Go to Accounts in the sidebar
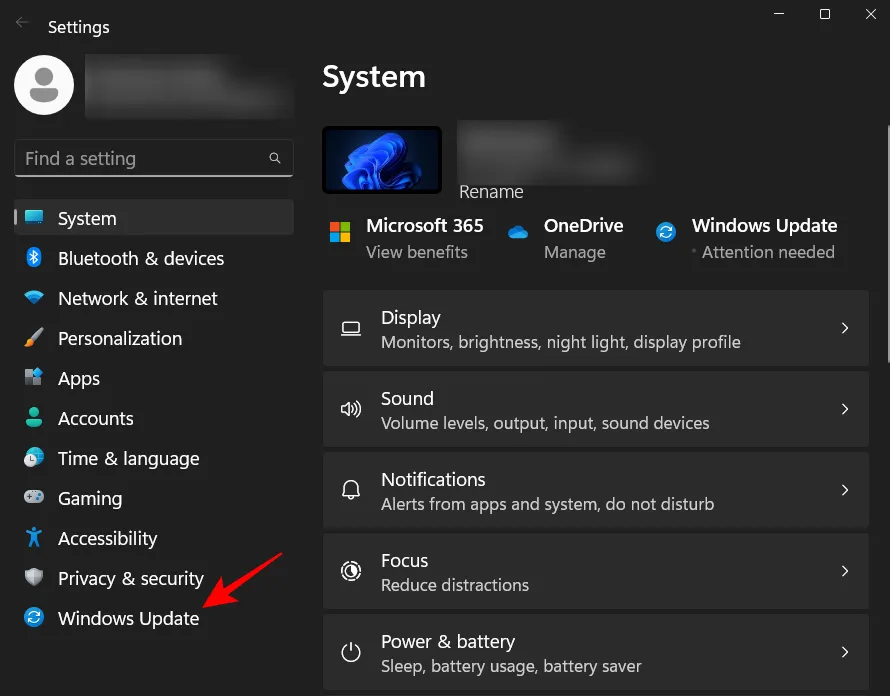The width and height of the screenshot is (890, 696). tap(95, 418)
